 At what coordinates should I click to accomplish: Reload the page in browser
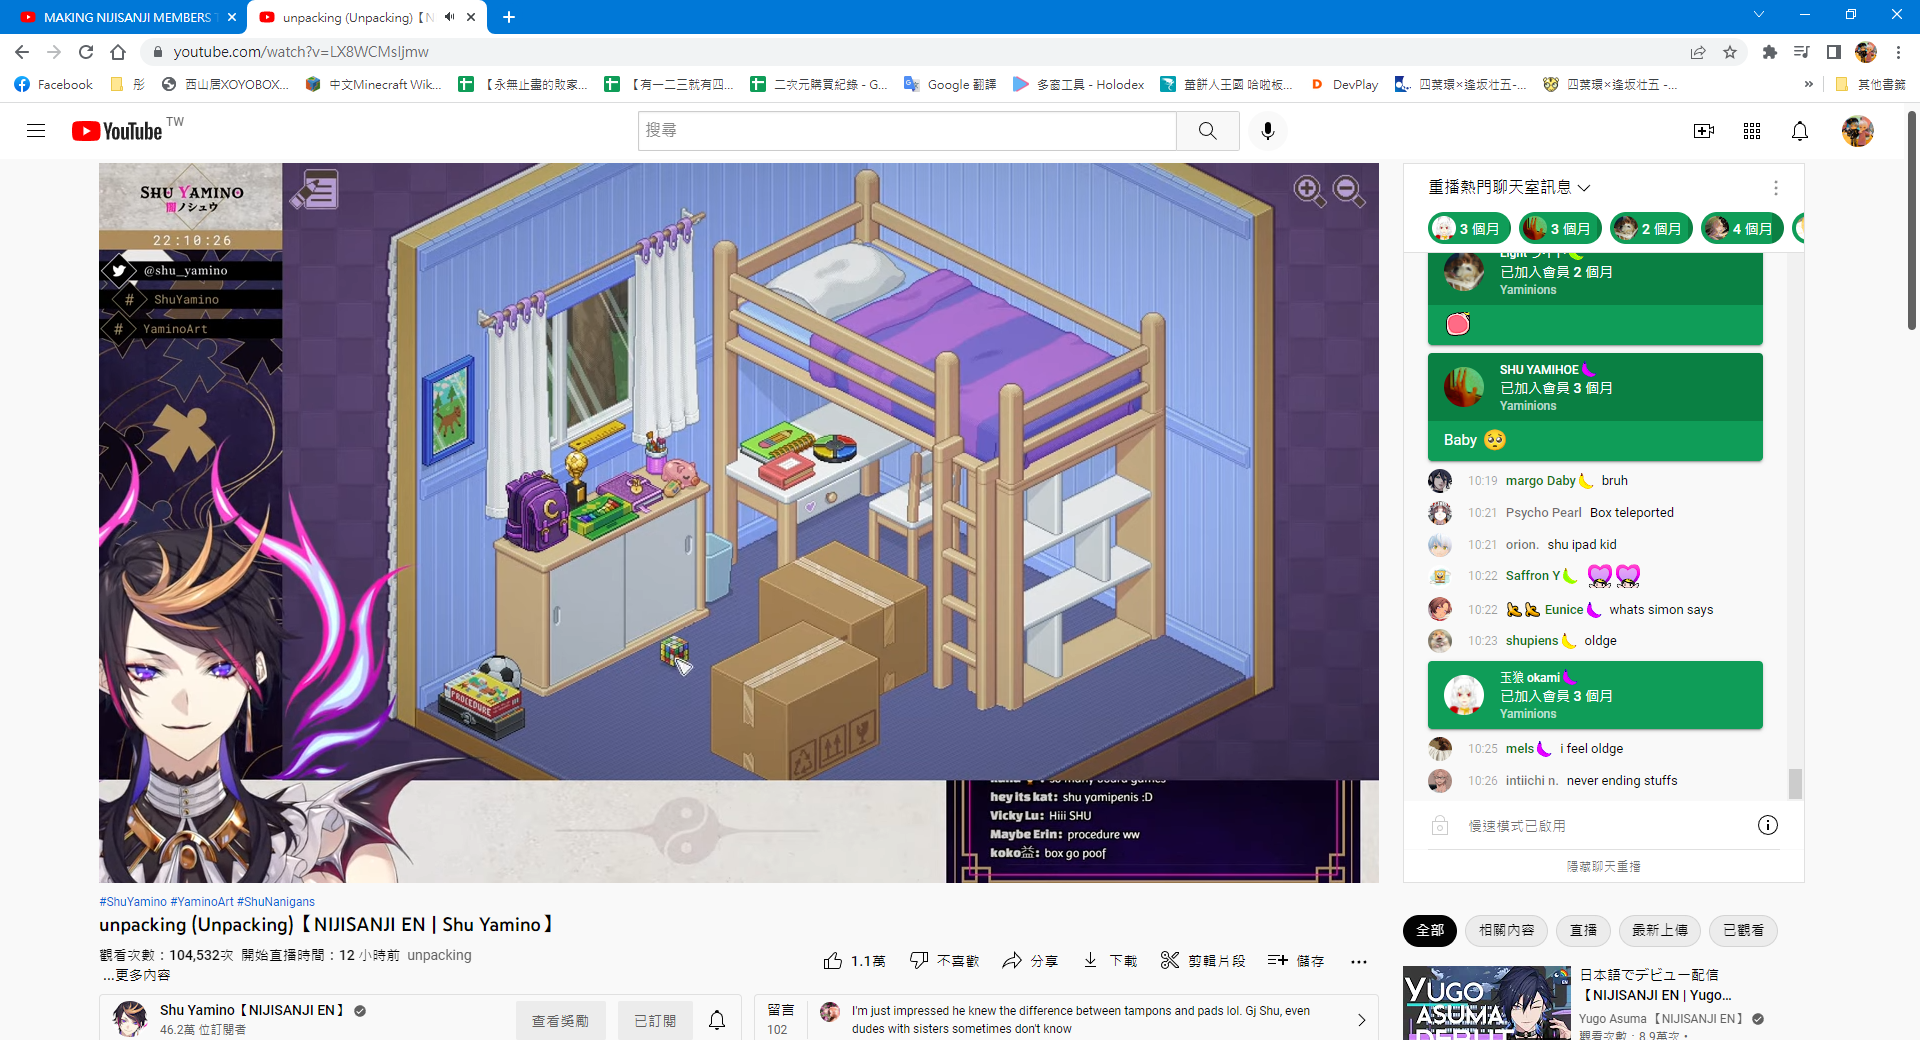[x=86, y=52]
